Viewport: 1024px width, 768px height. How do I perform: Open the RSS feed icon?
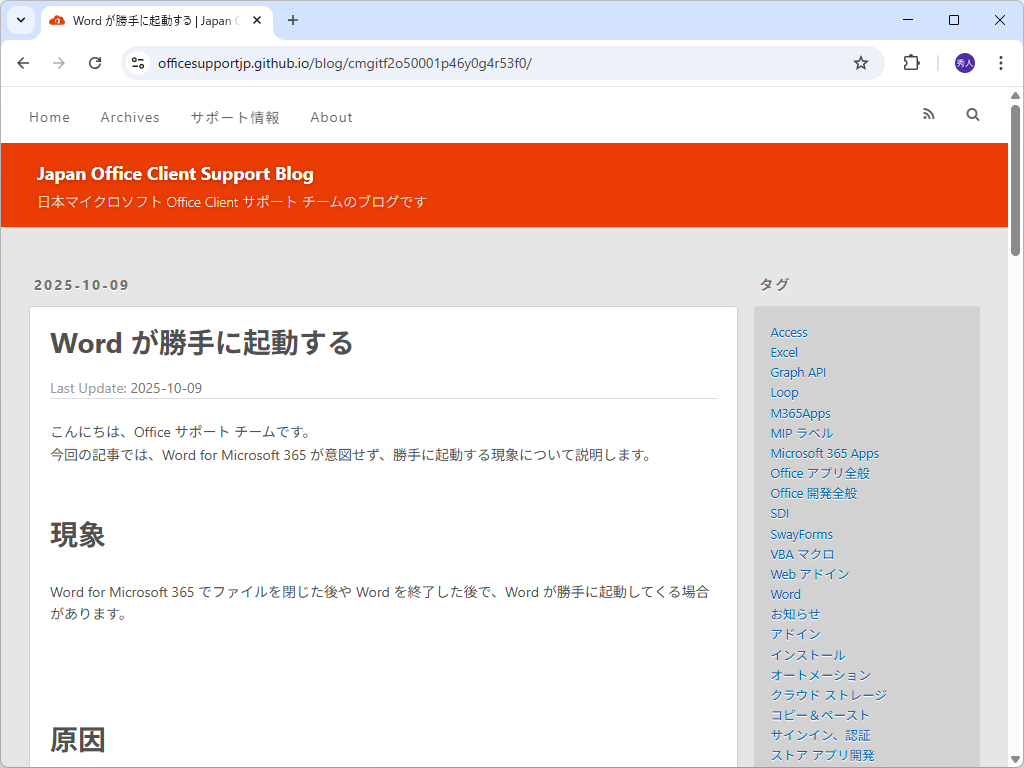tap(928, 114)
